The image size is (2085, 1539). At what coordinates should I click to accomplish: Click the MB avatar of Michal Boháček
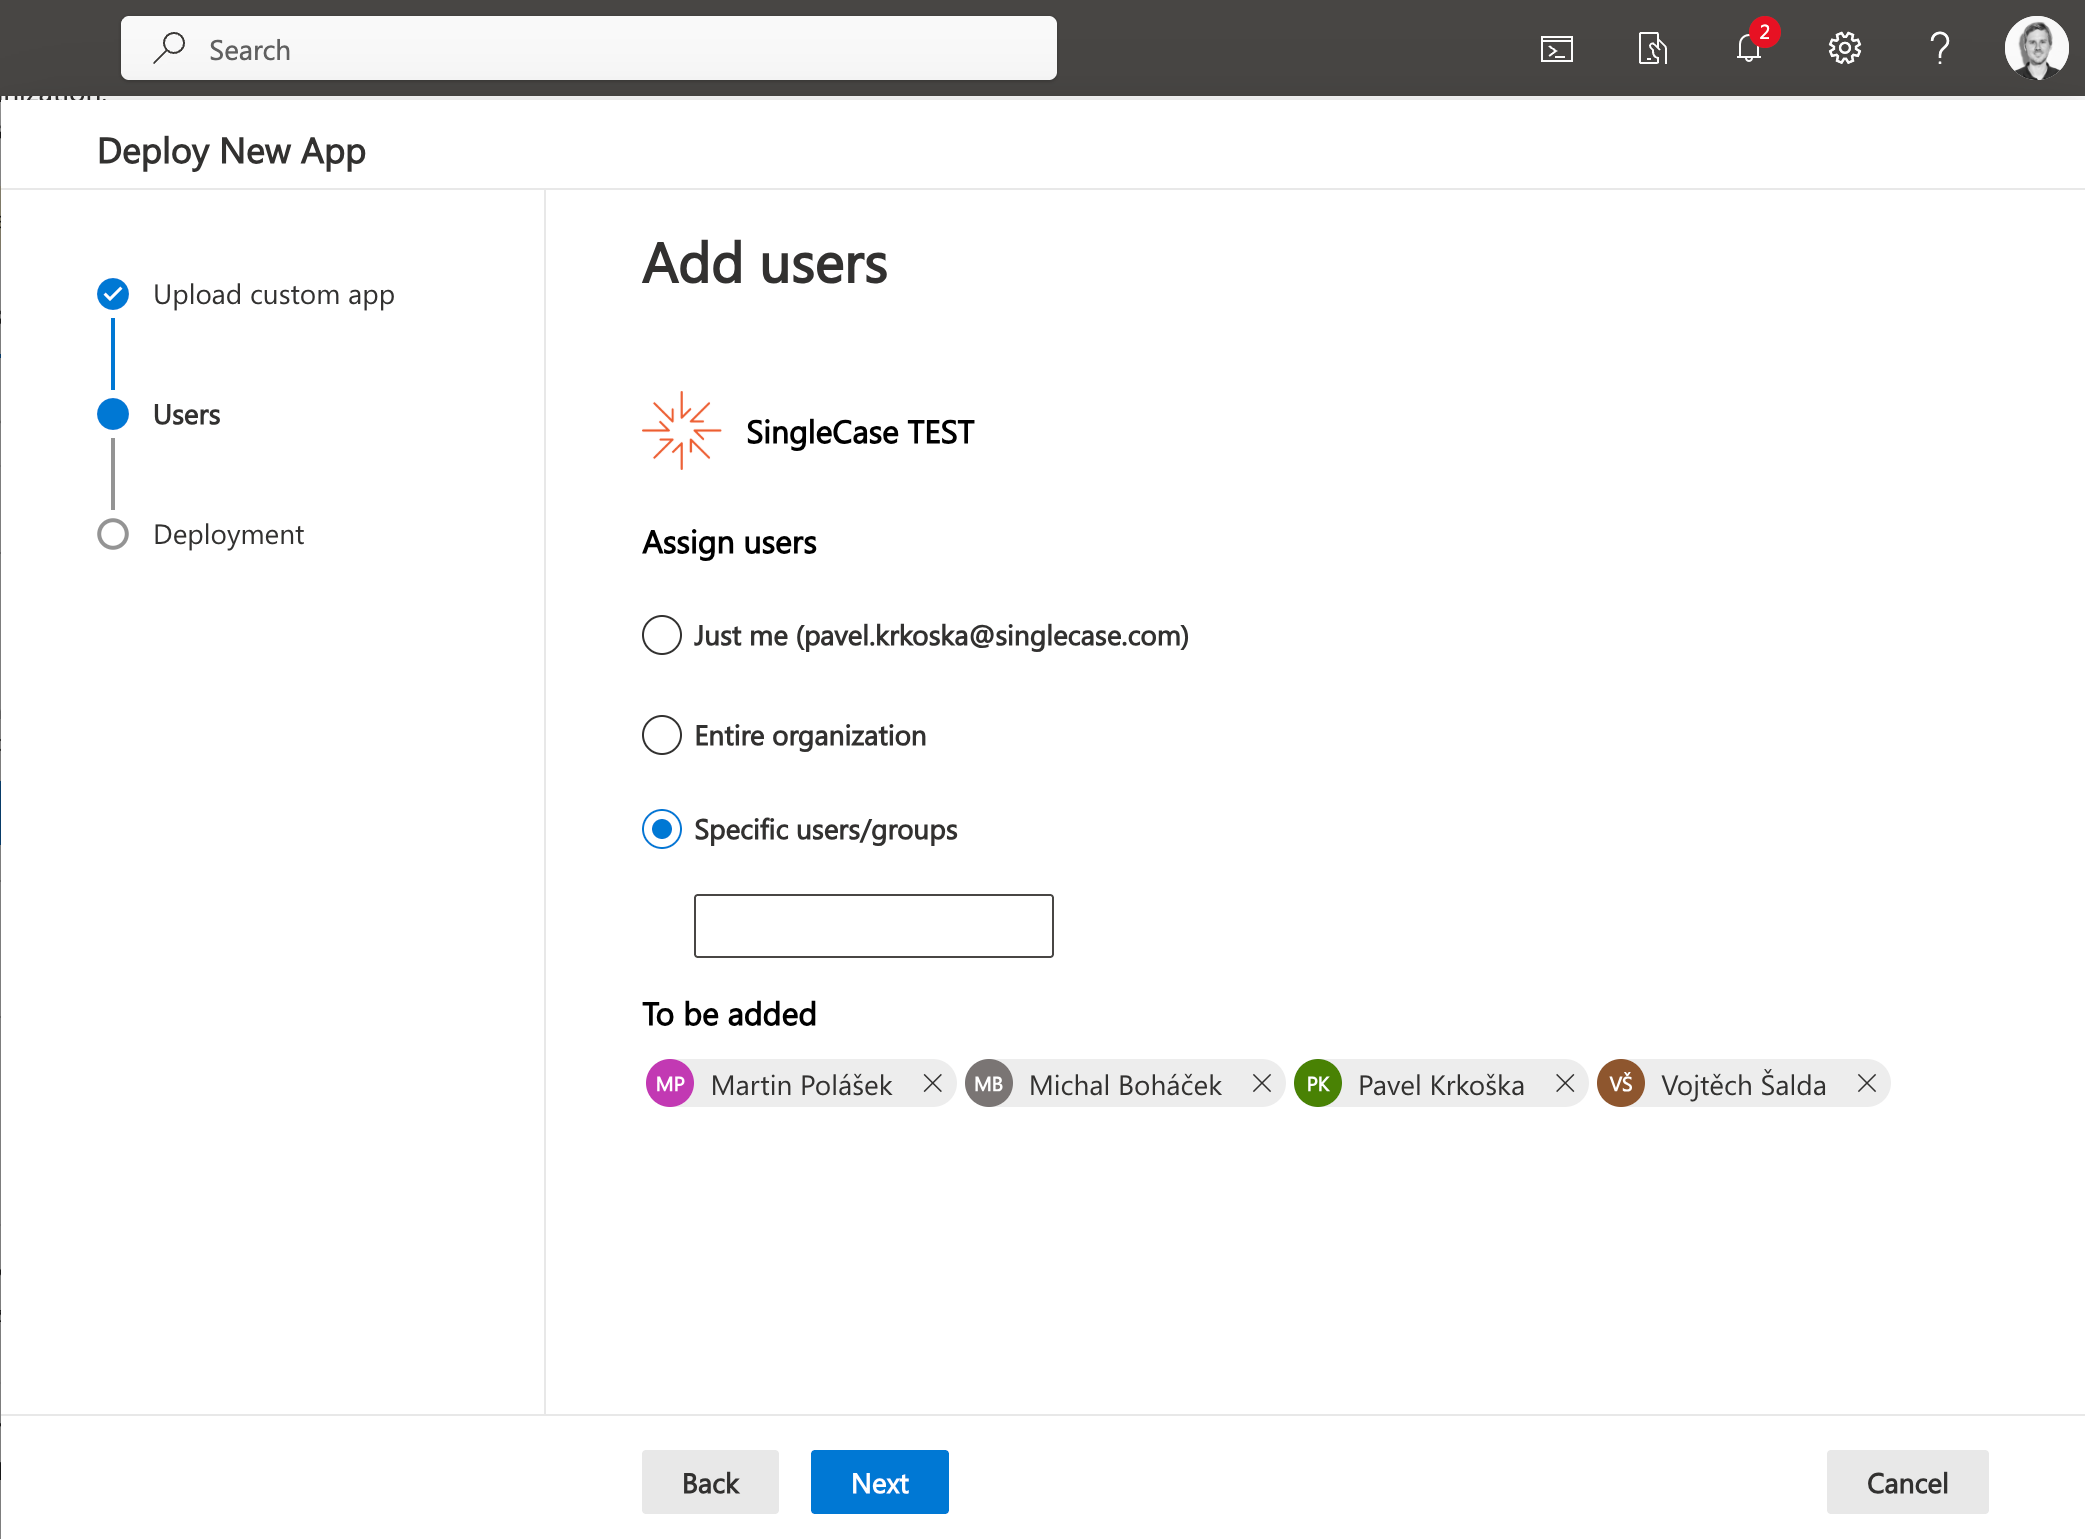click(989, 1084)
